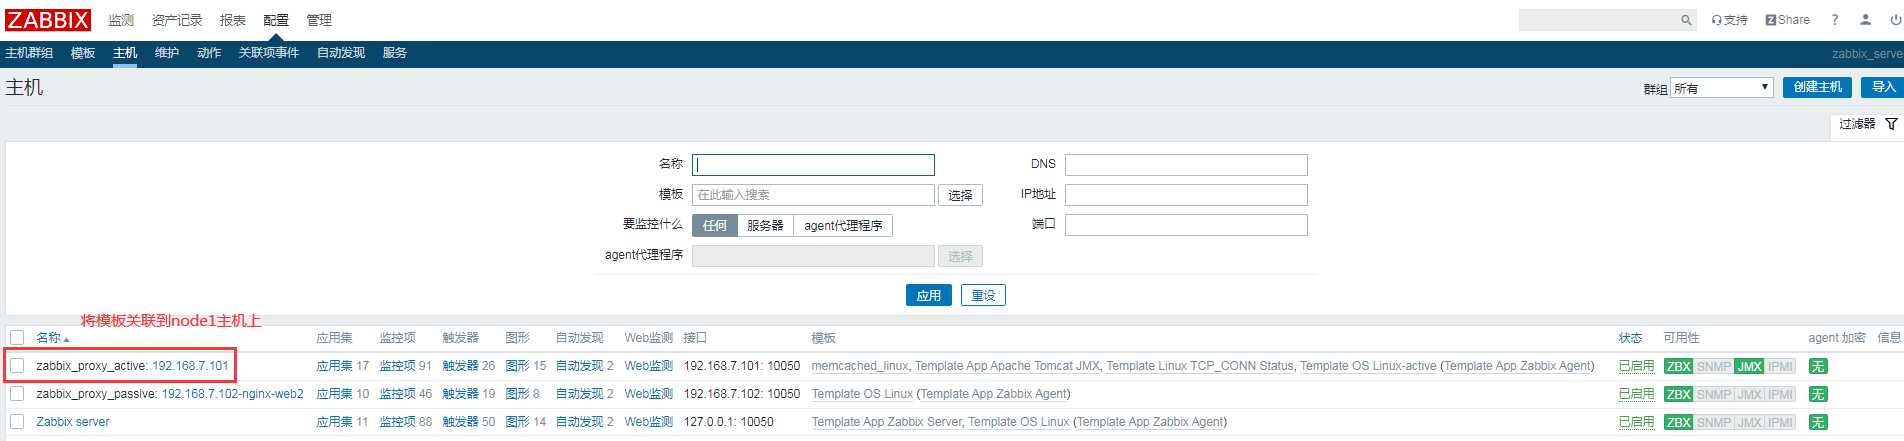Open 应用集 17 for zabbix_proxy_active
1904x441 pixels.
point(335,366)
